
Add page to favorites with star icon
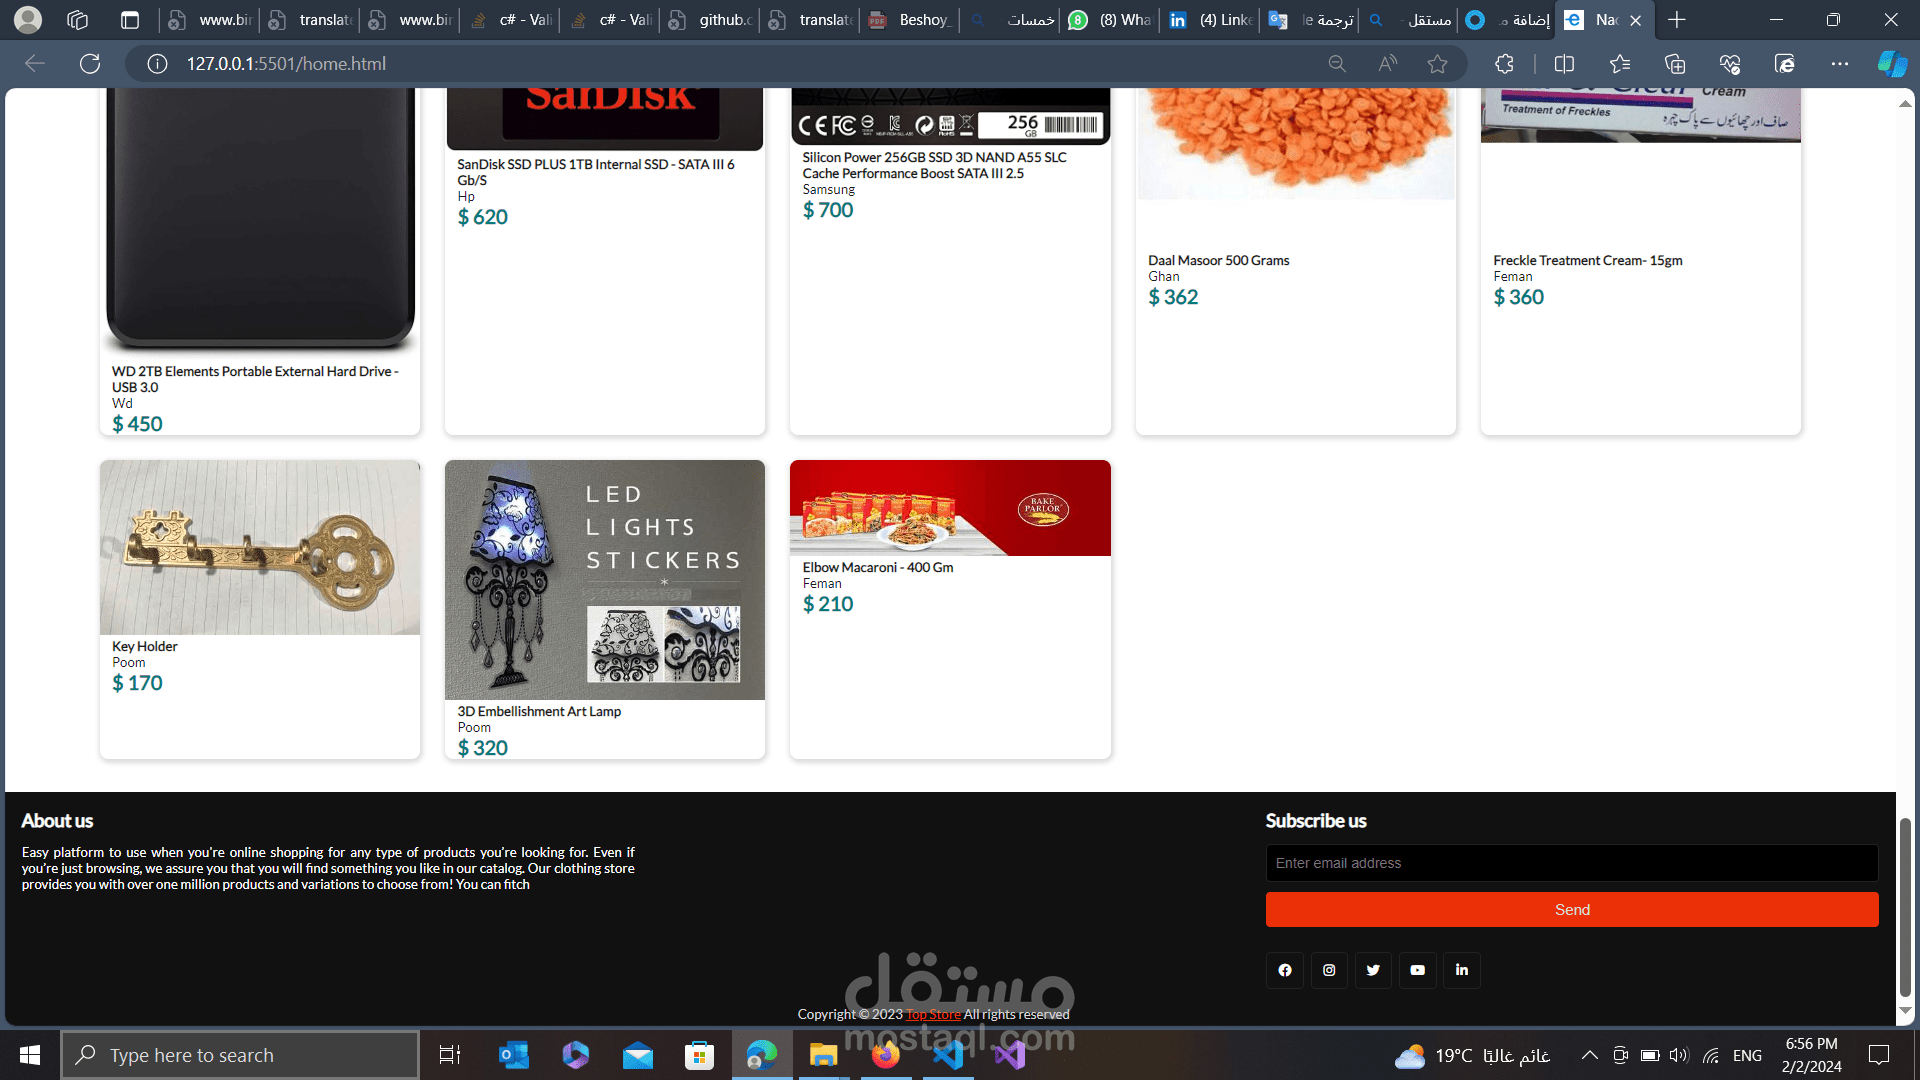click(1437, 64)
